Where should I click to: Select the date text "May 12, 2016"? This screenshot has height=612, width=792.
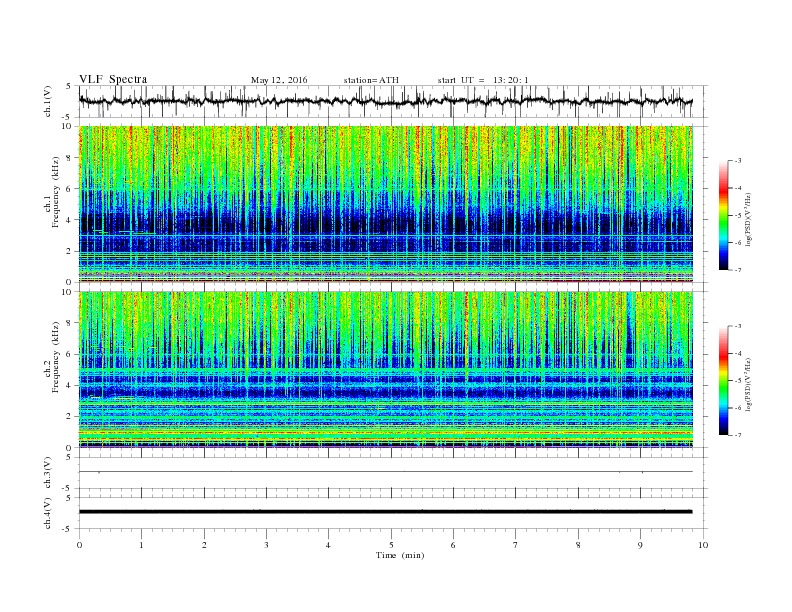tap(279, 80)
